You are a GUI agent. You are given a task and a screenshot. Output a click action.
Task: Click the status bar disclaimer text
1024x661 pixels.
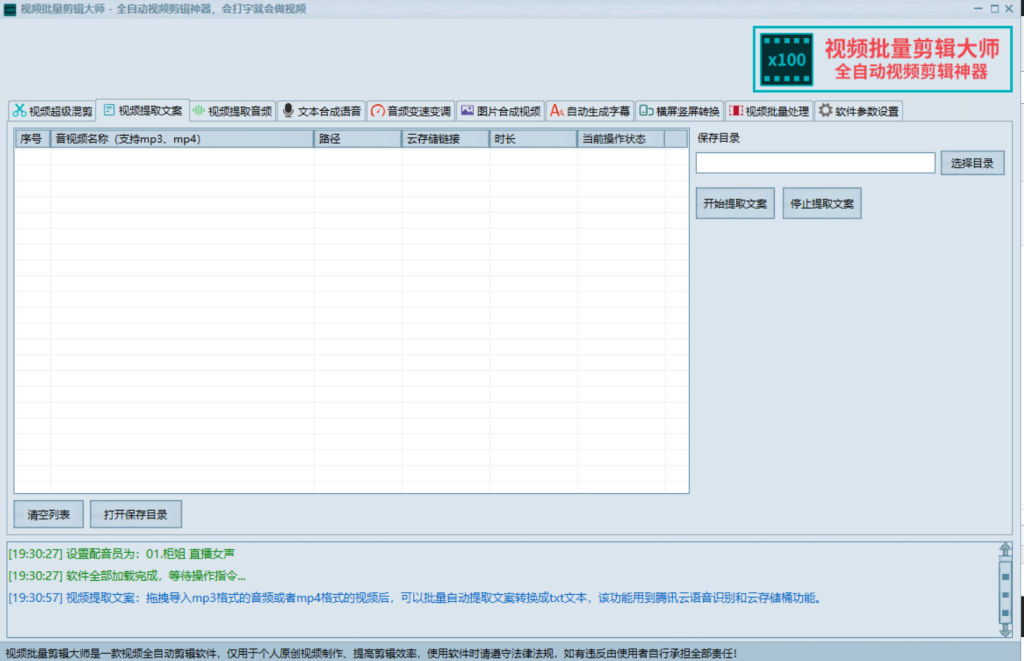[371, 653]
